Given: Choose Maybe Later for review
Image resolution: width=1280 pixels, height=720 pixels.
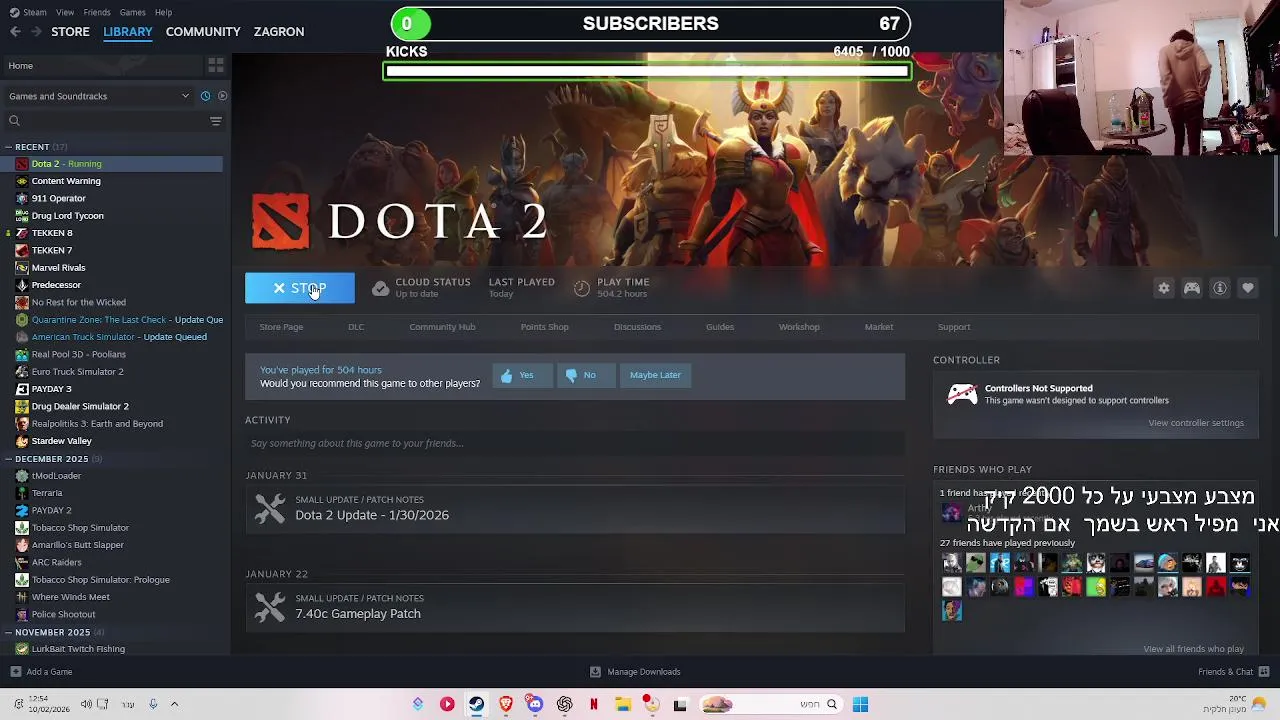Looking at the screenshot, I should tap(655, 375).
